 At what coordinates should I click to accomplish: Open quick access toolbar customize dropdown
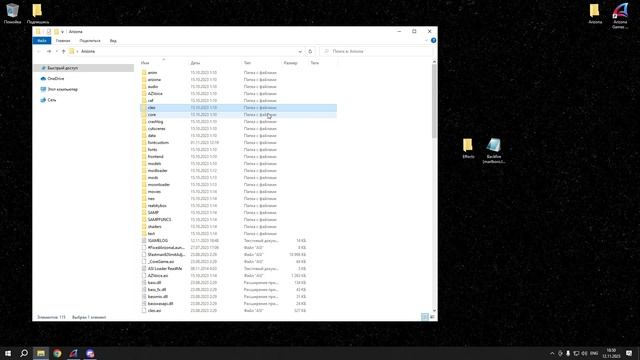tap(62, 31)
